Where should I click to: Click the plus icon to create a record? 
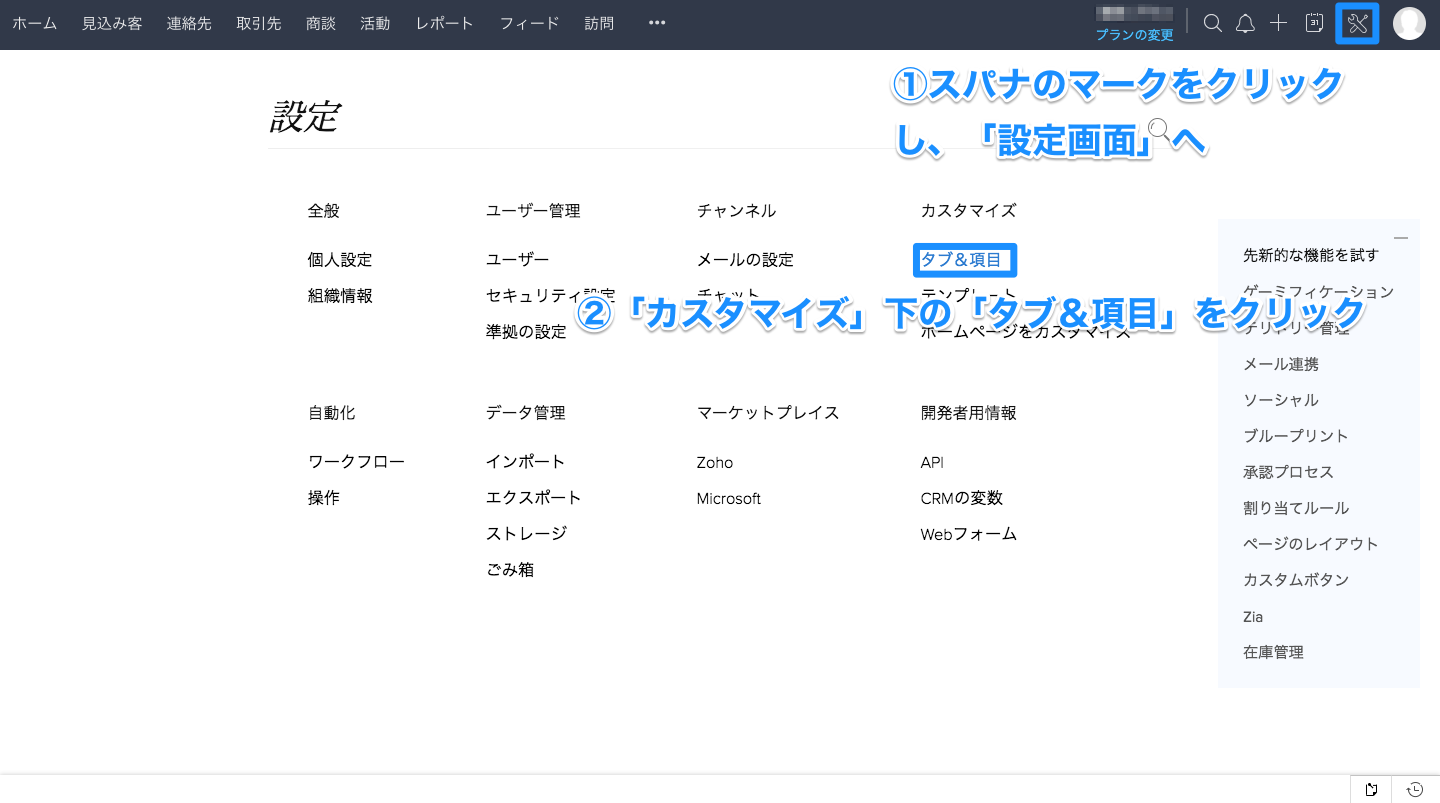pyautogui.click(x=1278, y=23)
